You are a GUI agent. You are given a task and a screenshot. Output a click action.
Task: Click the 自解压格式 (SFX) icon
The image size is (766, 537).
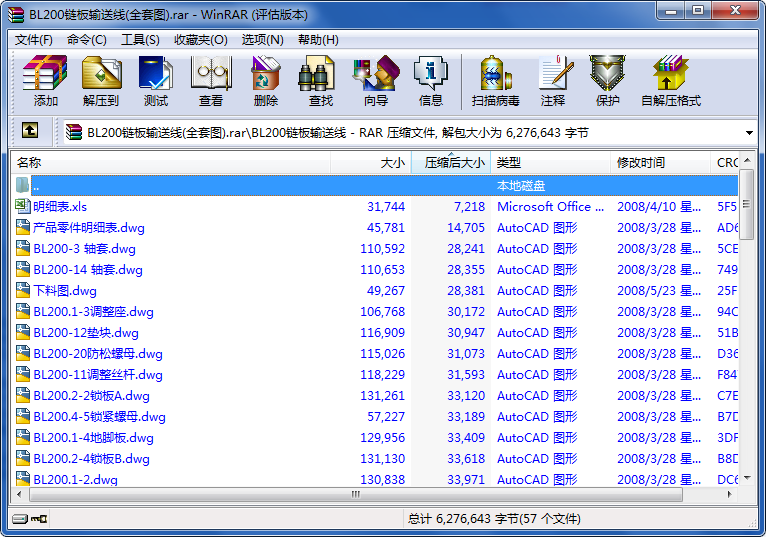click(671, 73)
